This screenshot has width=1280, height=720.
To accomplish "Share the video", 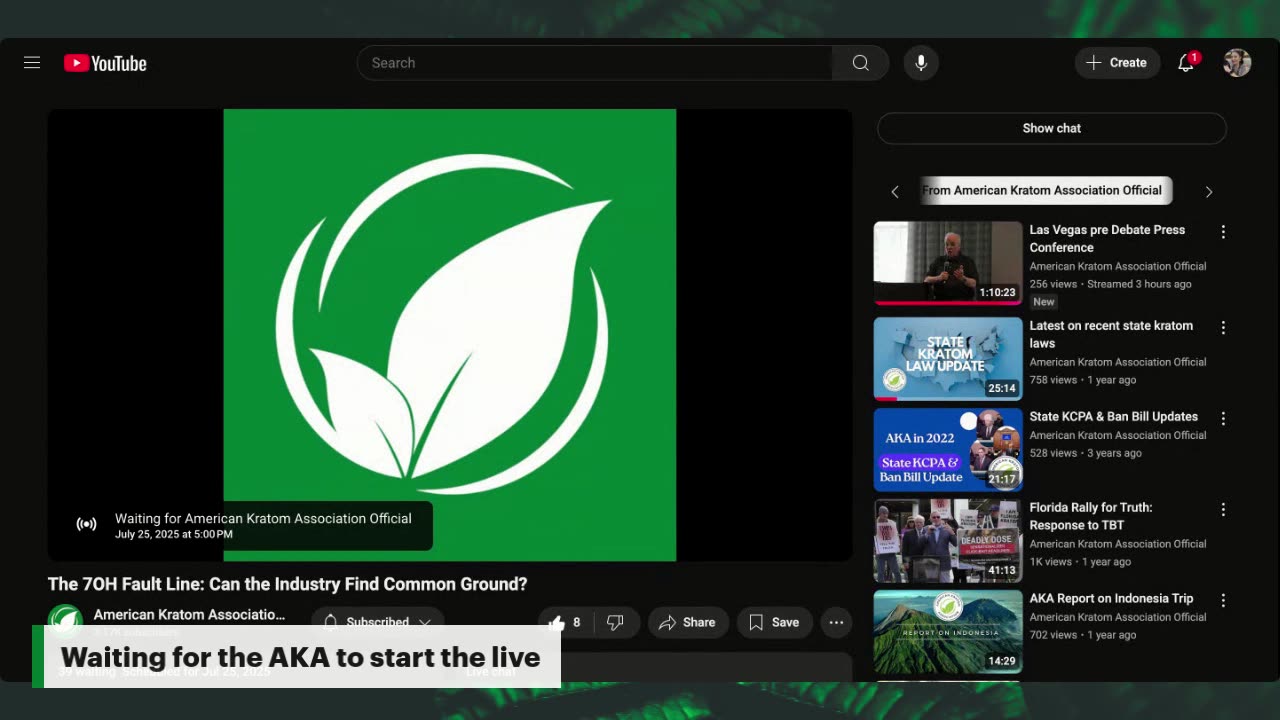I will point(686,622).
